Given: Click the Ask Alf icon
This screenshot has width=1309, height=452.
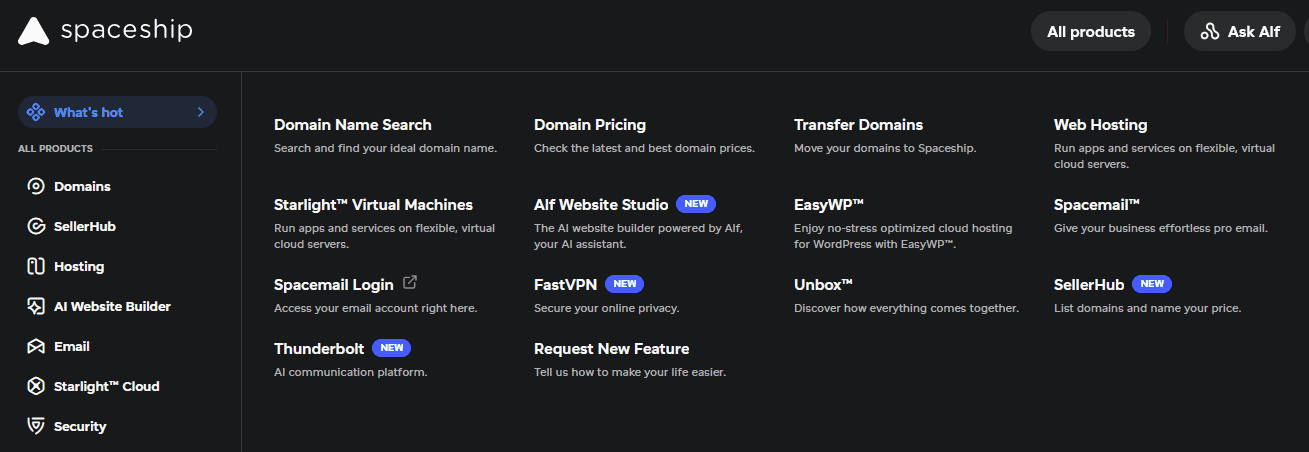Looking at the screenshot, I should [1210, 32].
